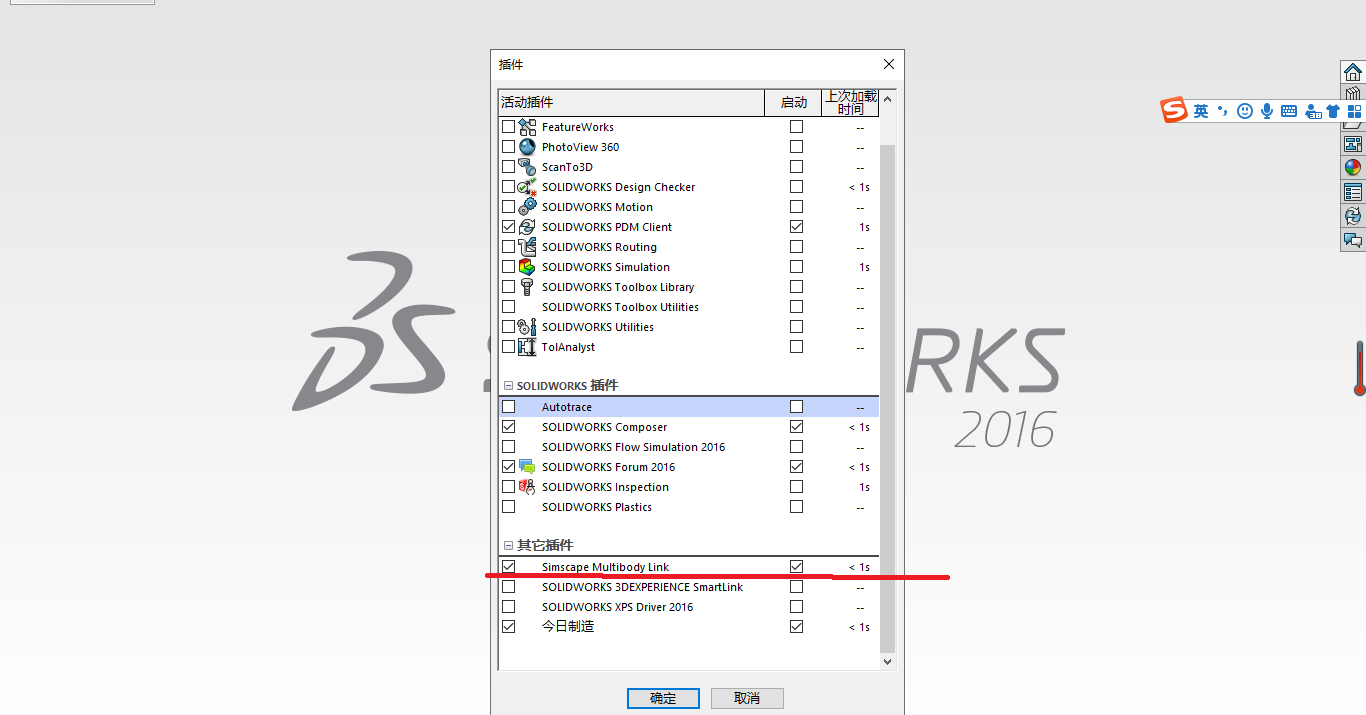
Task: Open the View Palette pane
Action: (x=1352, y=143)
